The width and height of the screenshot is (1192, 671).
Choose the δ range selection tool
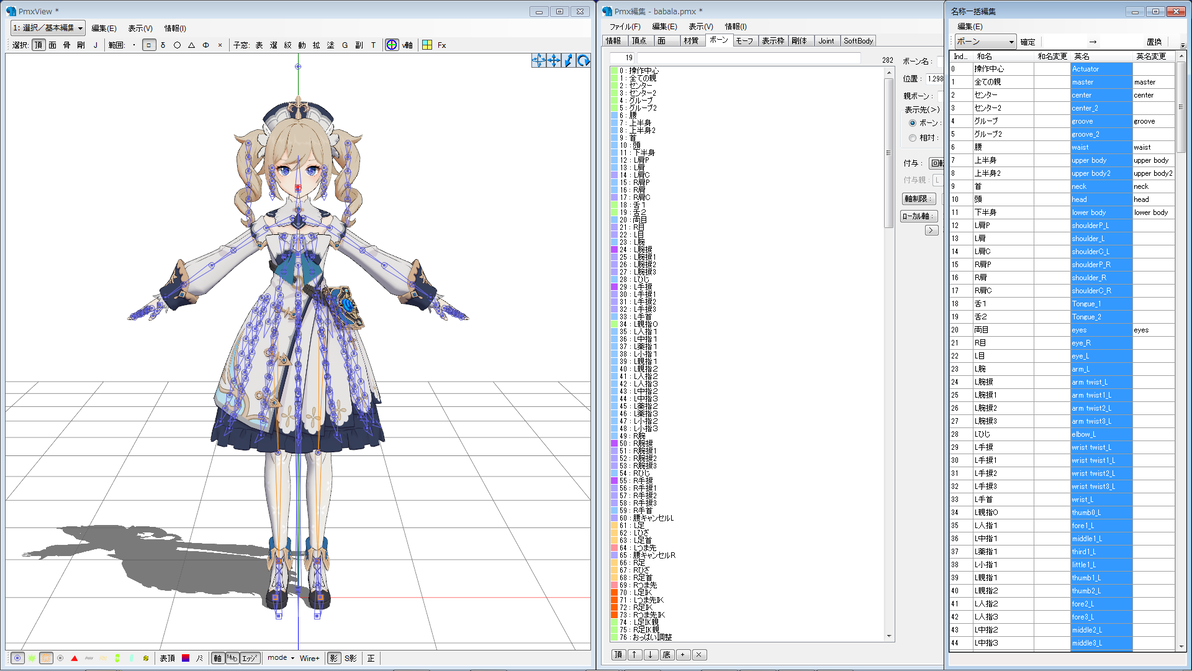coord(163,46)
